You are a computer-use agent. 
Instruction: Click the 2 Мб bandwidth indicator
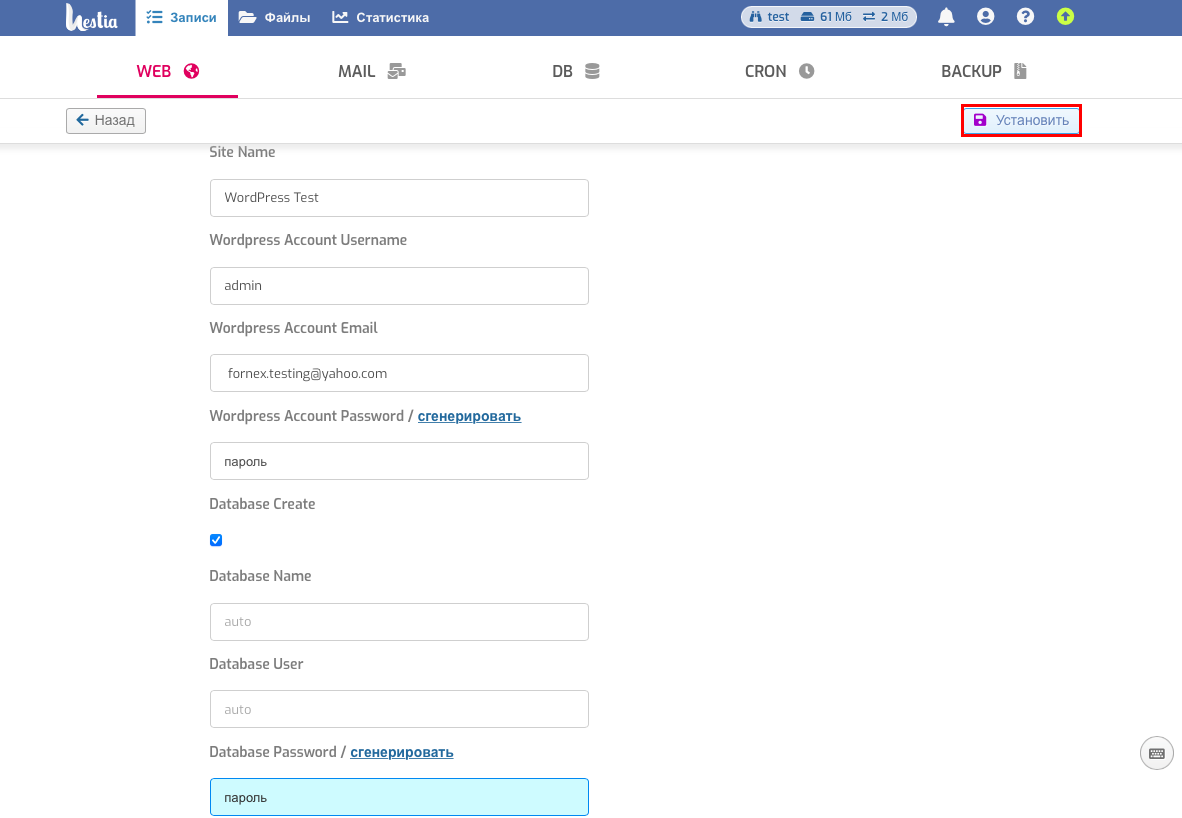point(886,17)
